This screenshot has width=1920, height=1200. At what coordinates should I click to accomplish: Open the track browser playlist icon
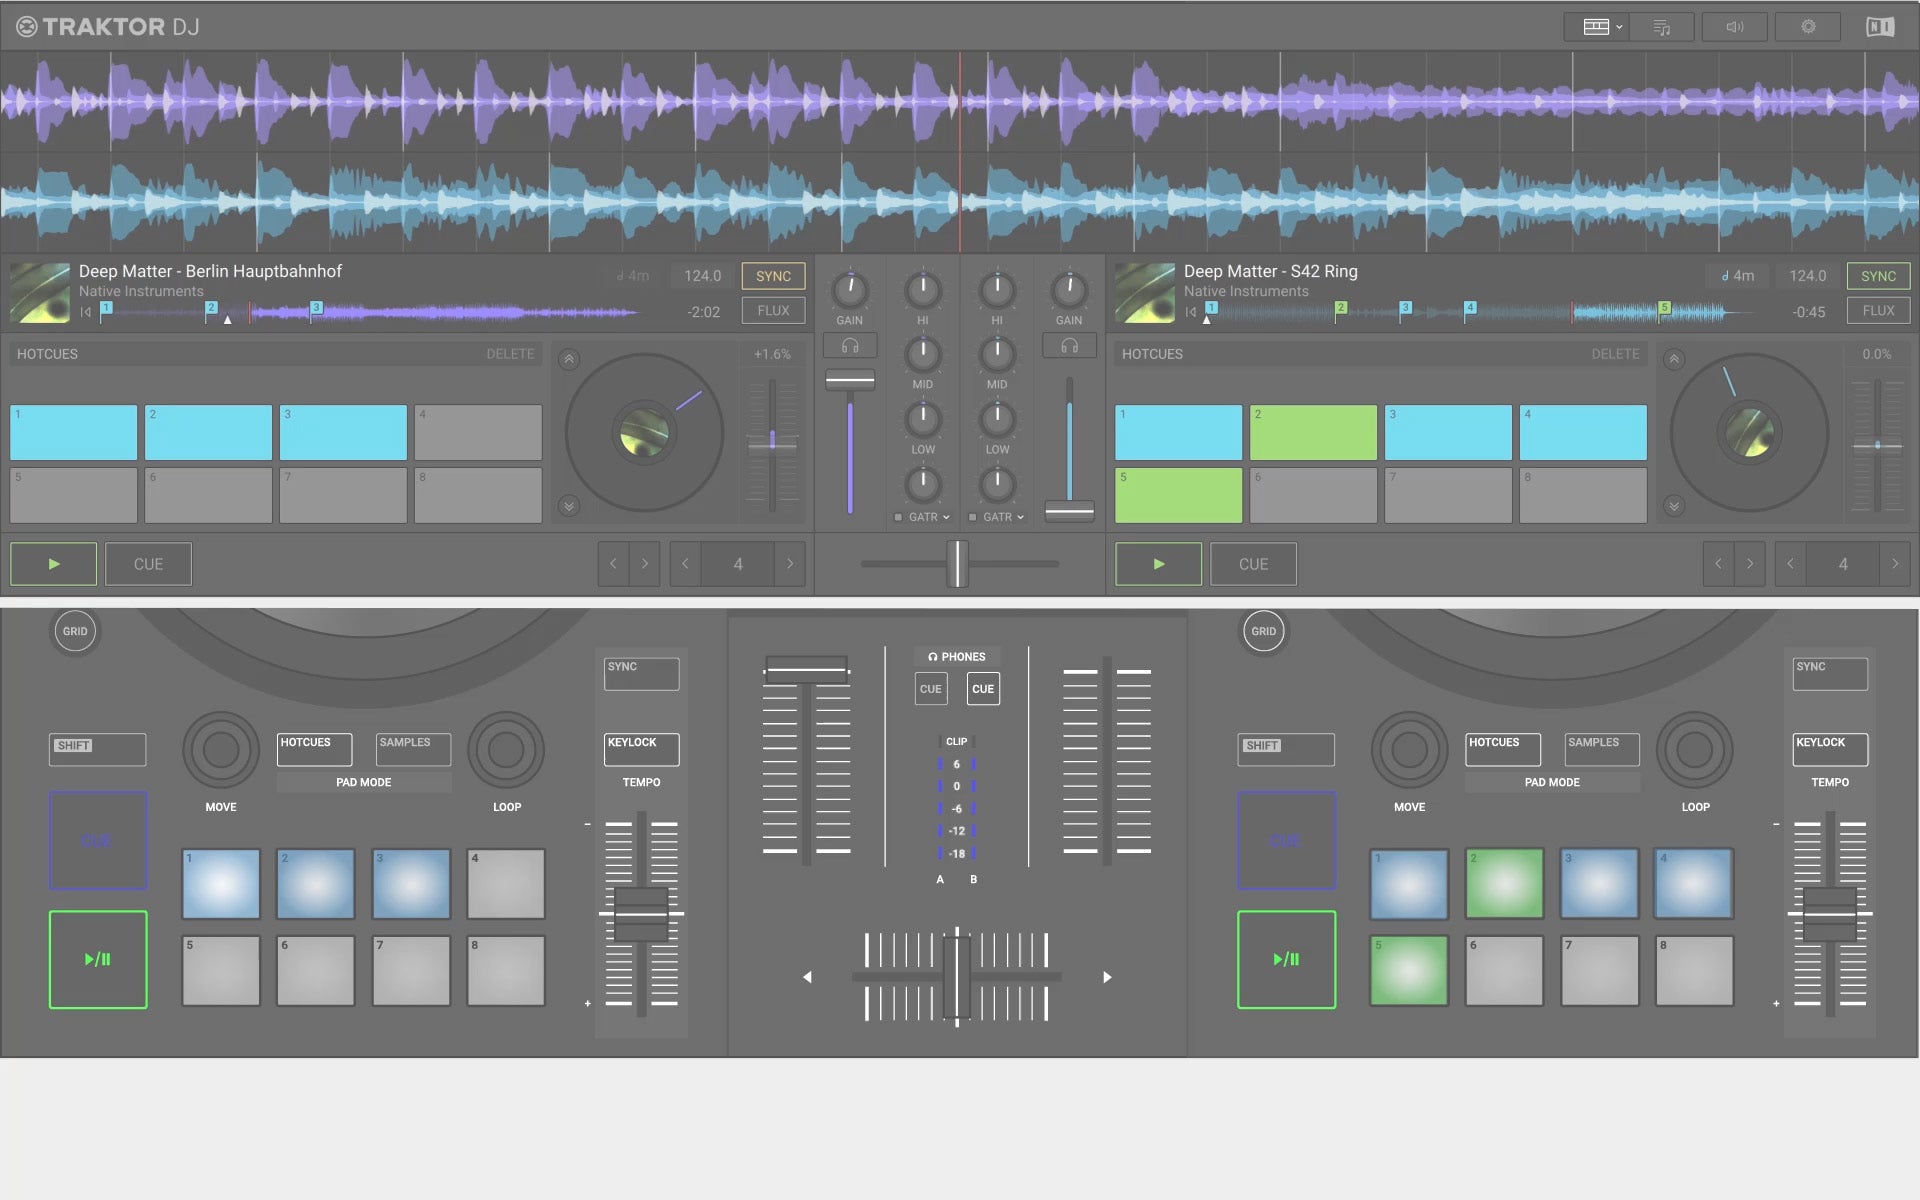[x=1662, y=27]
